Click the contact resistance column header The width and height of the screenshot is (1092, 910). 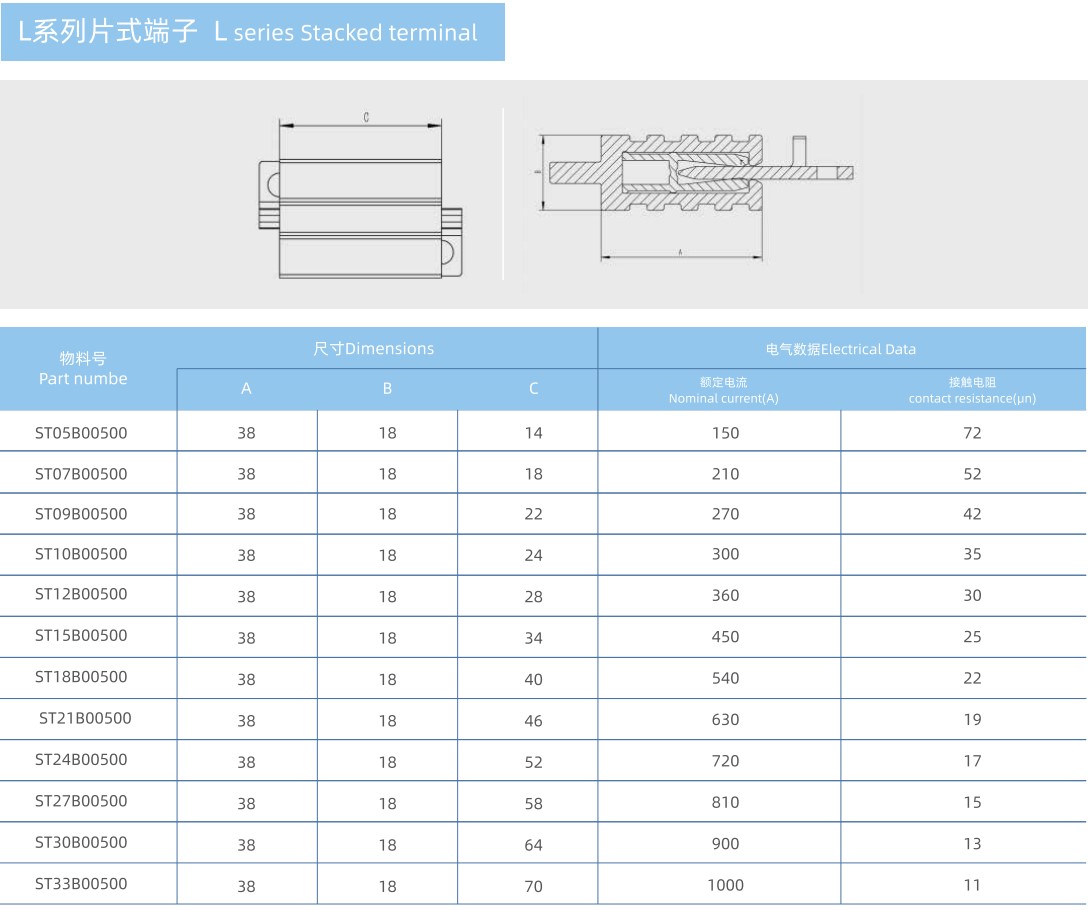(972, 390)
